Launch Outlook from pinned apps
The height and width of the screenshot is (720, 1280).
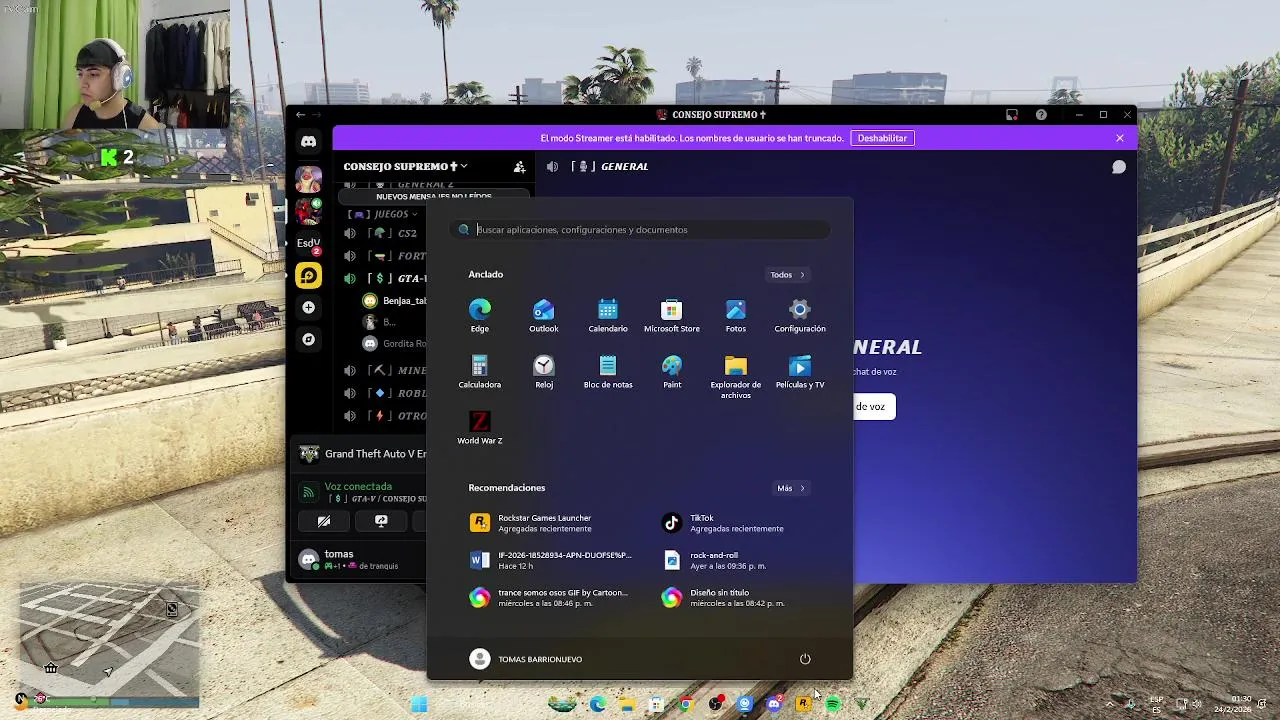[544, 315]
